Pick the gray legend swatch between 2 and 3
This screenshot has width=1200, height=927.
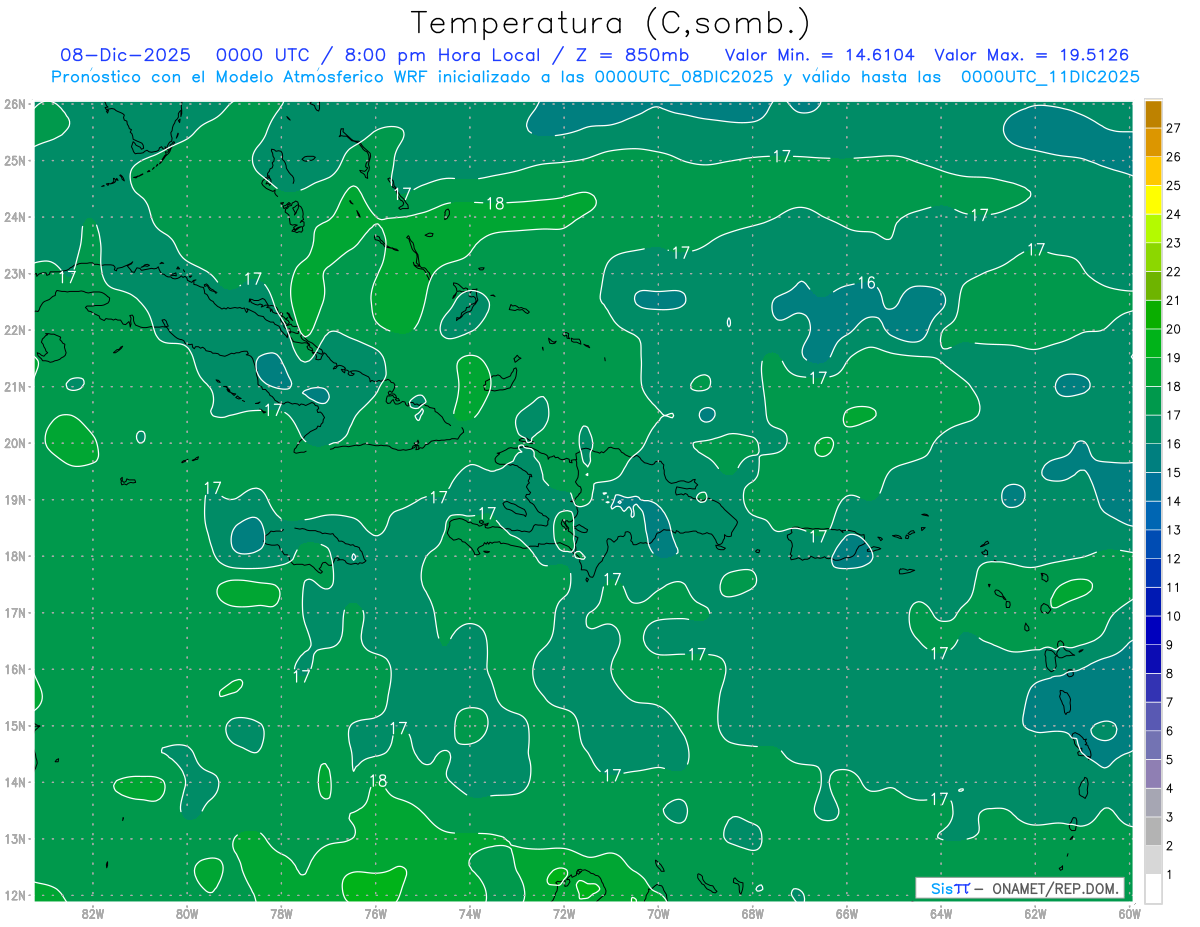click(x=1153, y=831)
